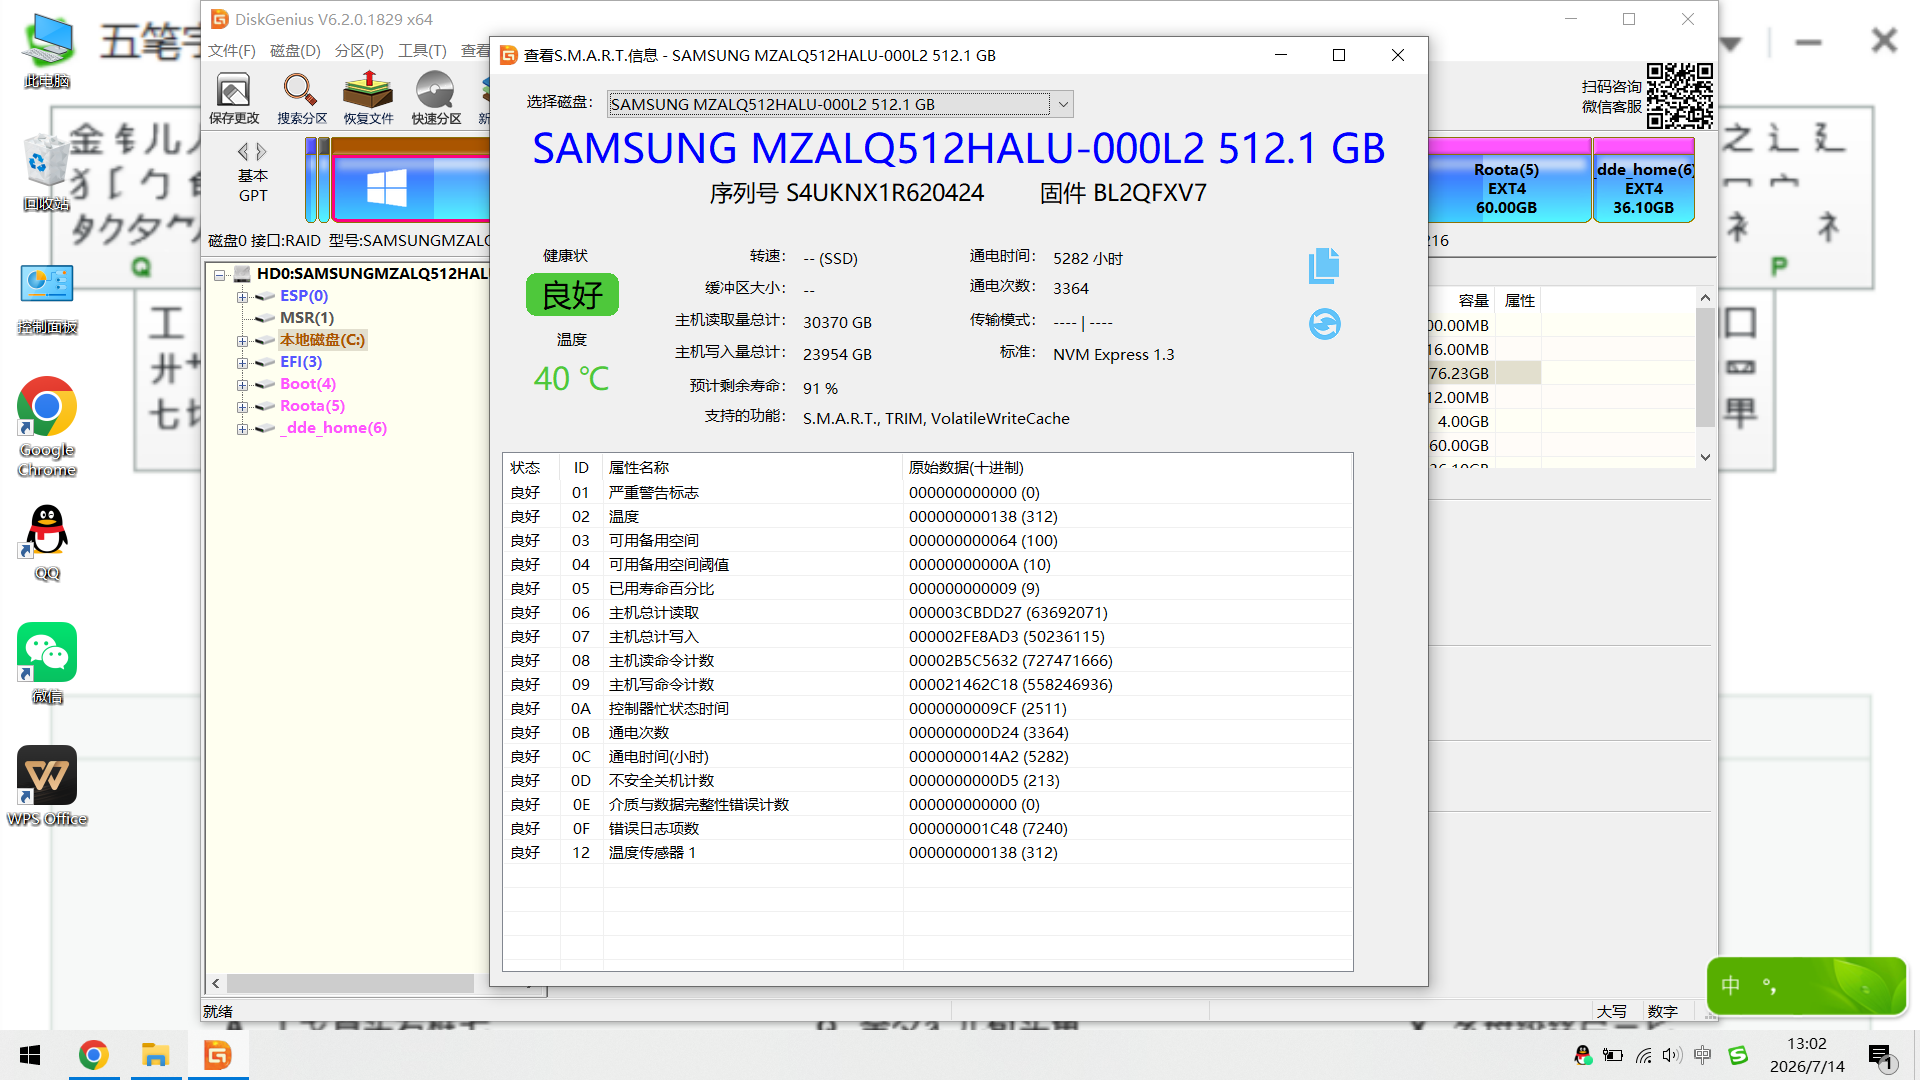
Task: Open the 分区(P) menu
Action: click(x=359, y=51)
